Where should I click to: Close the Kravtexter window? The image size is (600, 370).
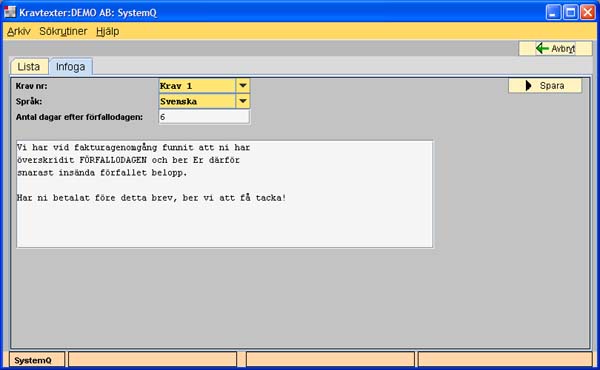[x=587, y=12]
